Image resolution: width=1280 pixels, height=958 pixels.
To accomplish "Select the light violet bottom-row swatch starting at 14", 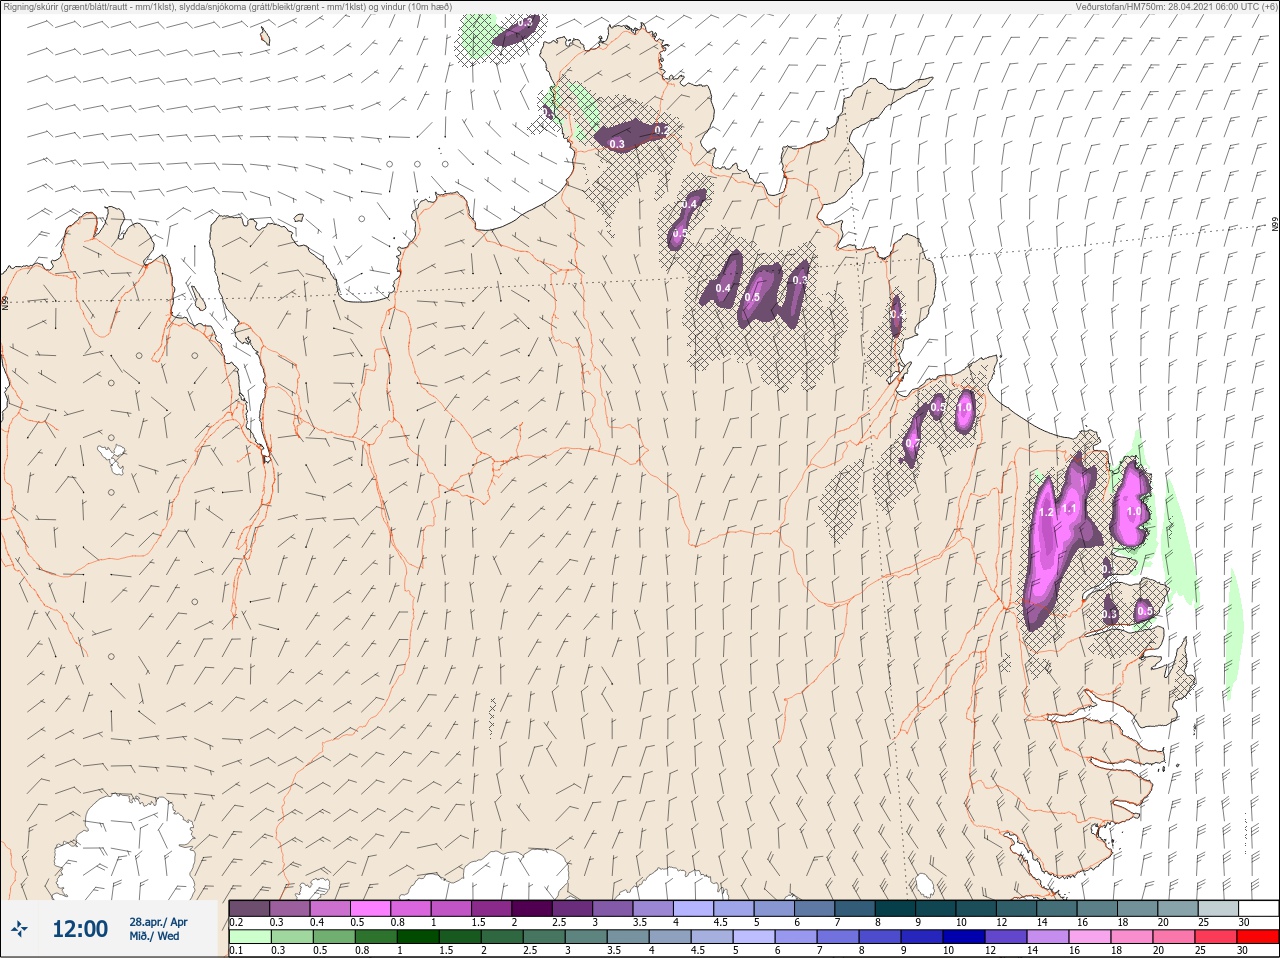I will pos(1048,937).
